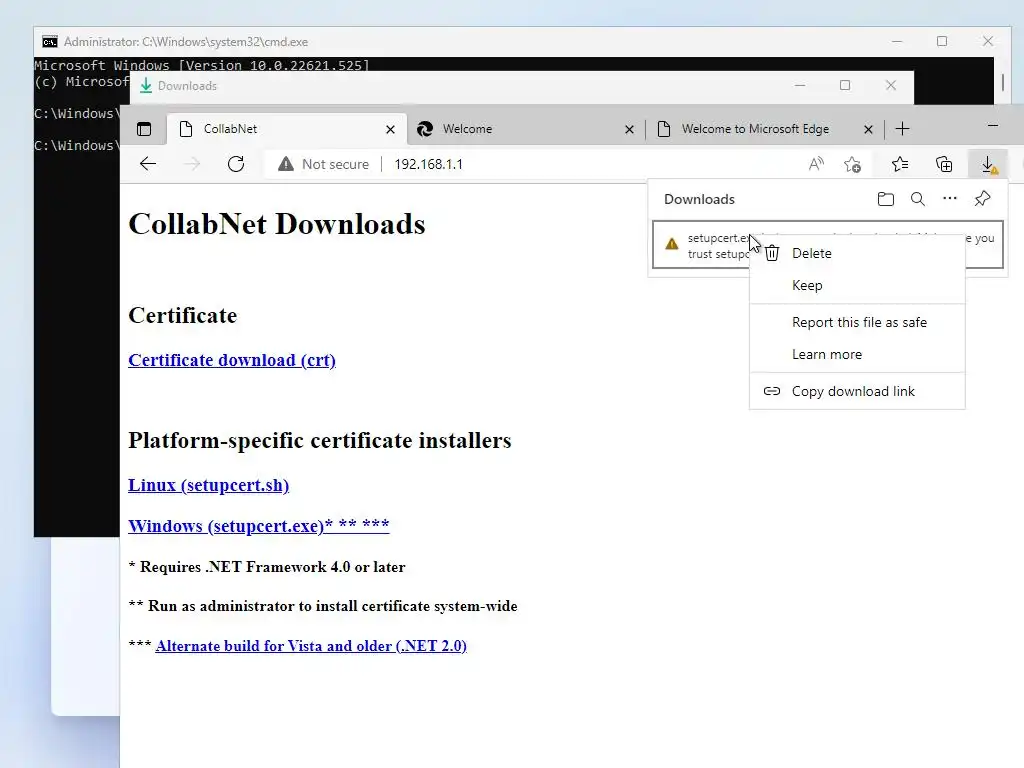The width and height of the screenshot is (1024, 768).
Task: Add this page to favorites star
Action: tap(852, 164)
